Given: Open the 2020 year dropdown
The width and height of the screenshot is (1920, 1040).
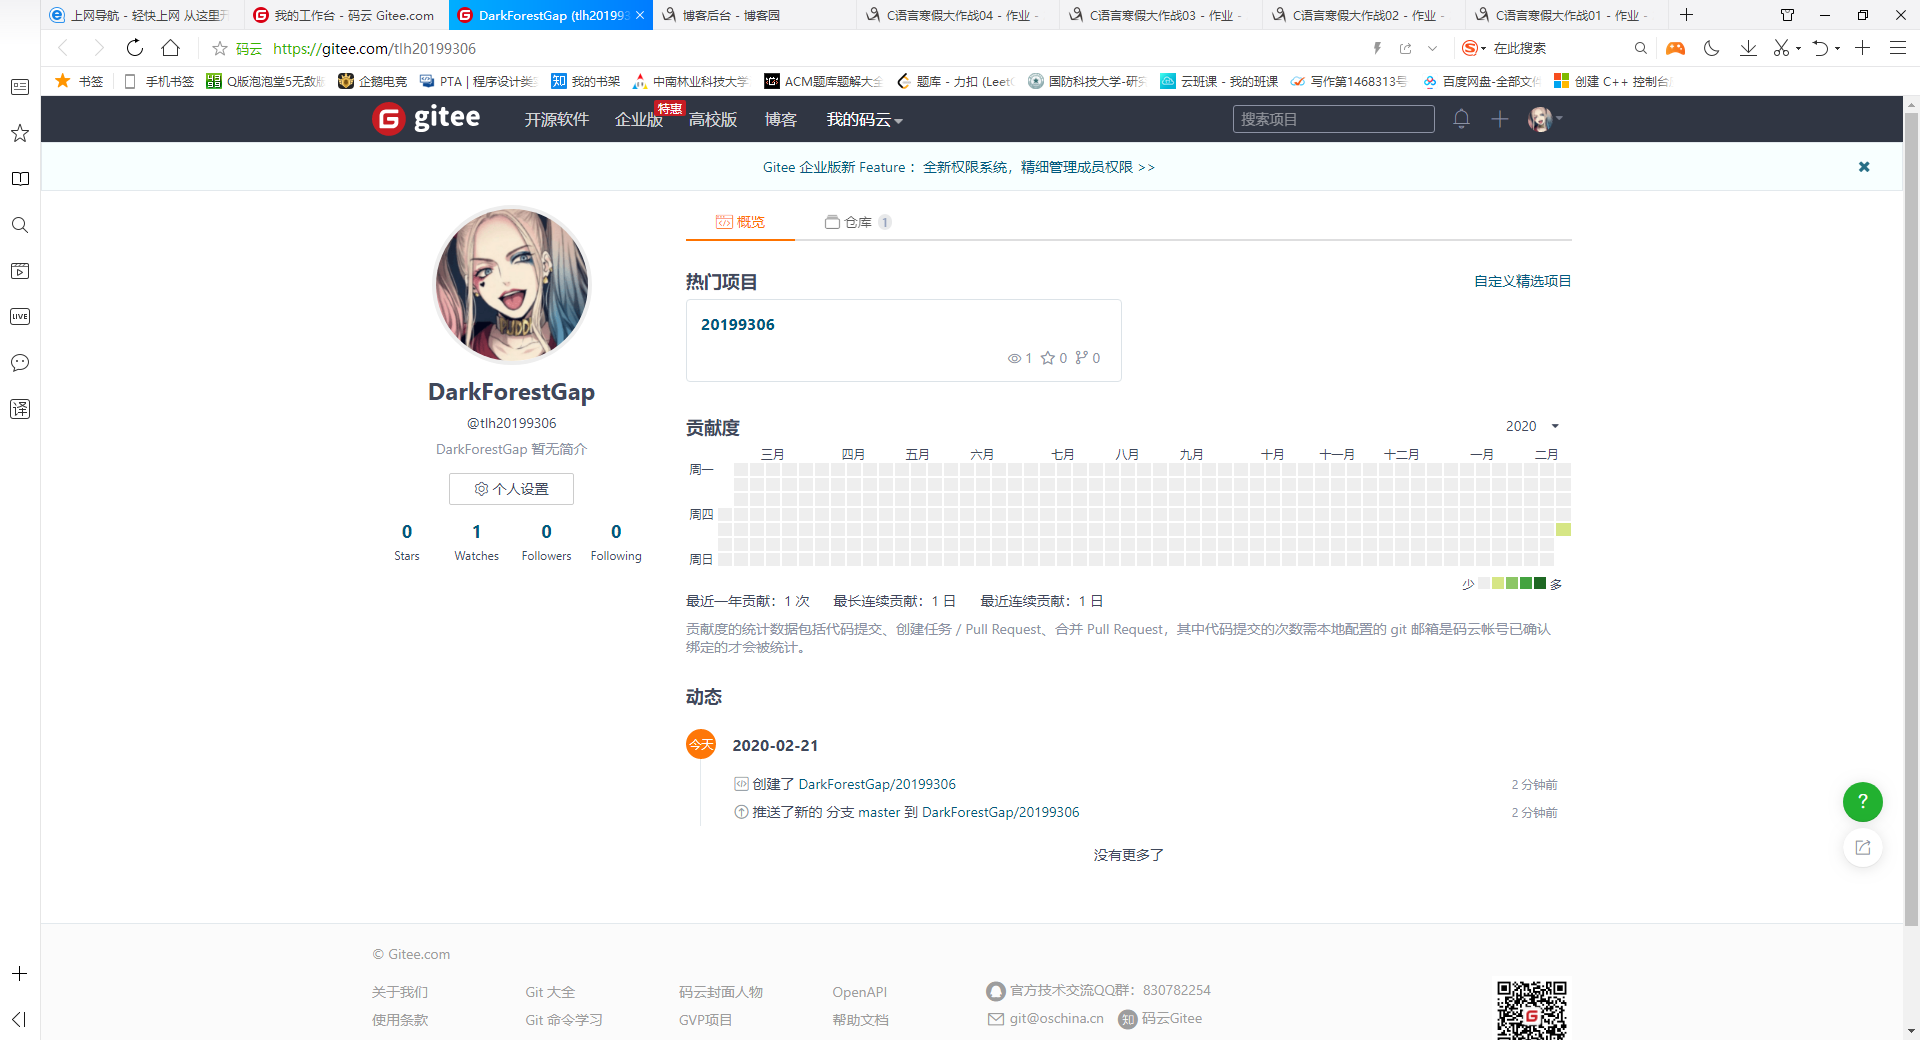Looking at the screenshot, I should point(1532,426).
